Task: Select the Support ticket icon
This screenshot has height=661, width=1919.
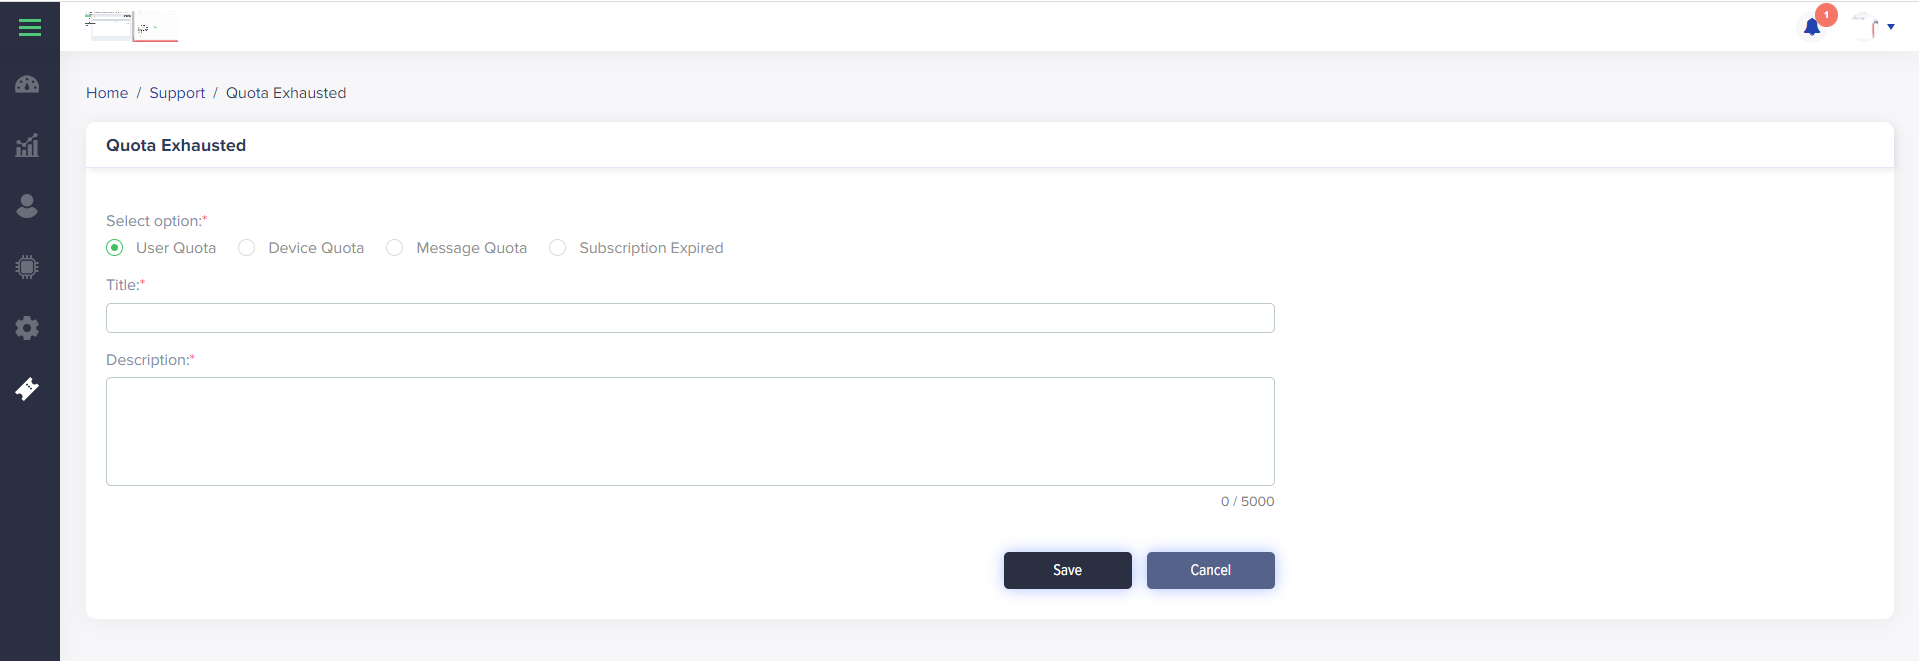Action: [27, 389]
